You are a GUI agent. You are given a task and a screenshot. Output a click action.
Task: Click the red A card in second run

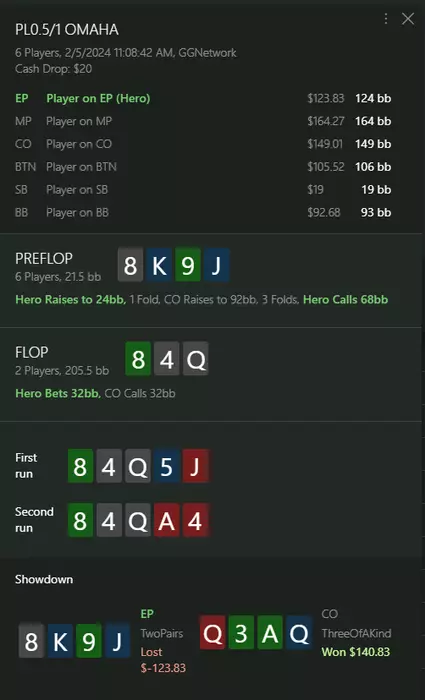point(167,520)
